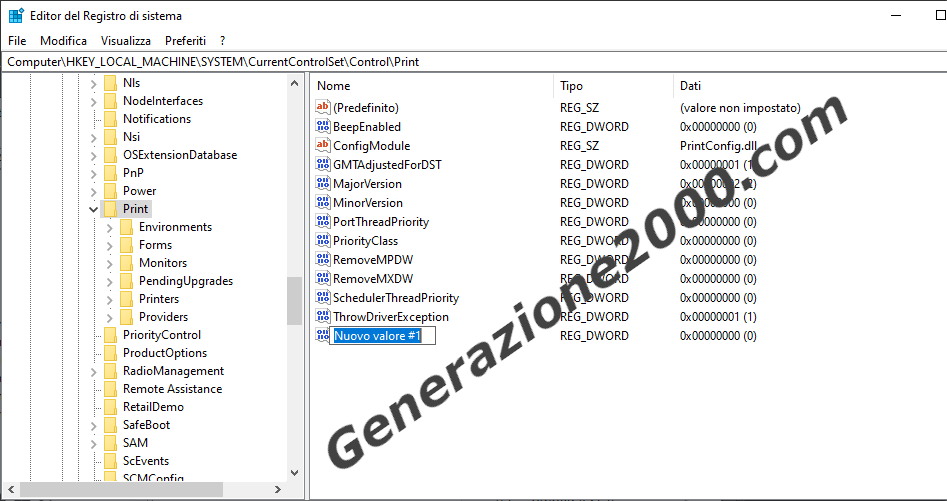
Task: Click the MinorVersion DWORD icon
Action: [323, 202]
